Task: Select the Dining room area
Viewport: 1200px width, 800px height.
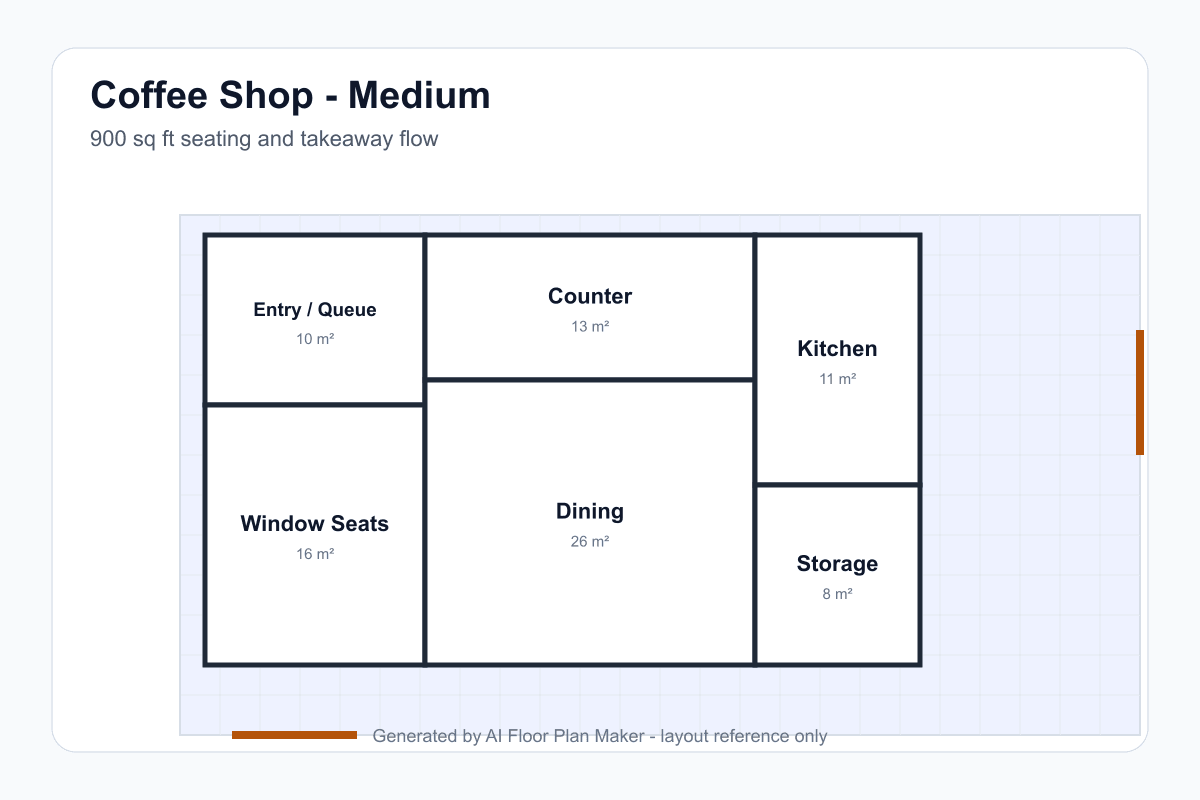Action: click(590, 522)
